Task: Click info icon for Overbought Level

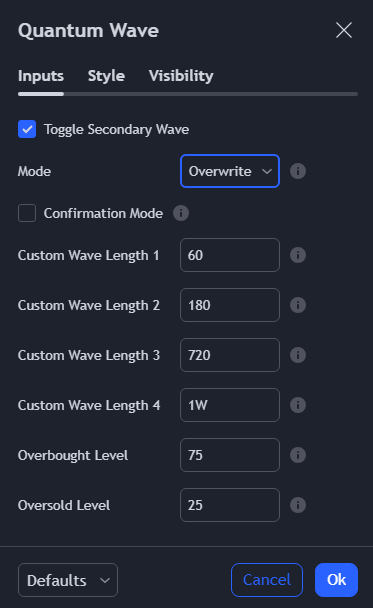Action: click(298, 455)
